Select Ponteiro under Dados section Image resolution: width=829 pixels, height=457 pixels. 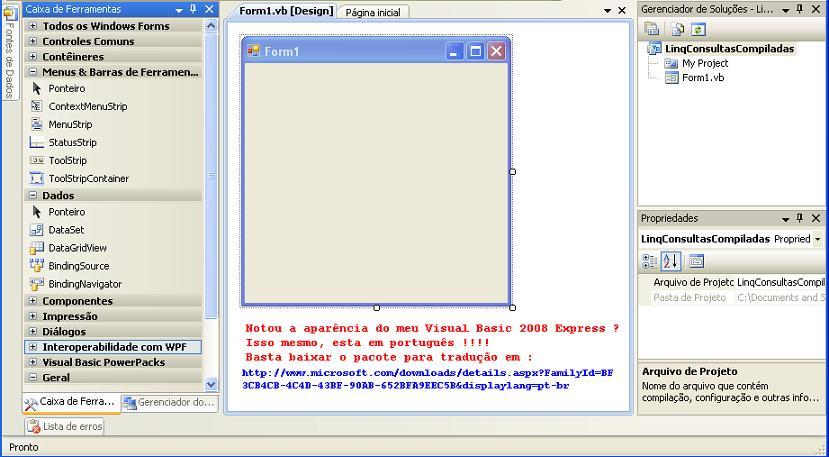(67, 212)
